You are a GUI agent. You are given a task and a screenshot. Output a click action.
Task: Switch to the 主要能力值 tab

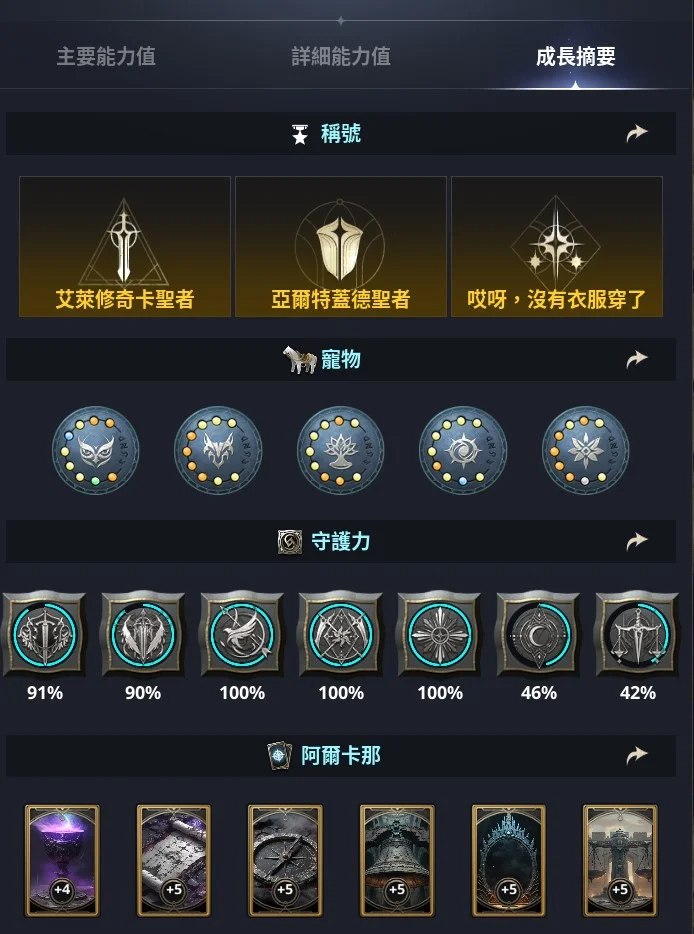click(106, 57)
